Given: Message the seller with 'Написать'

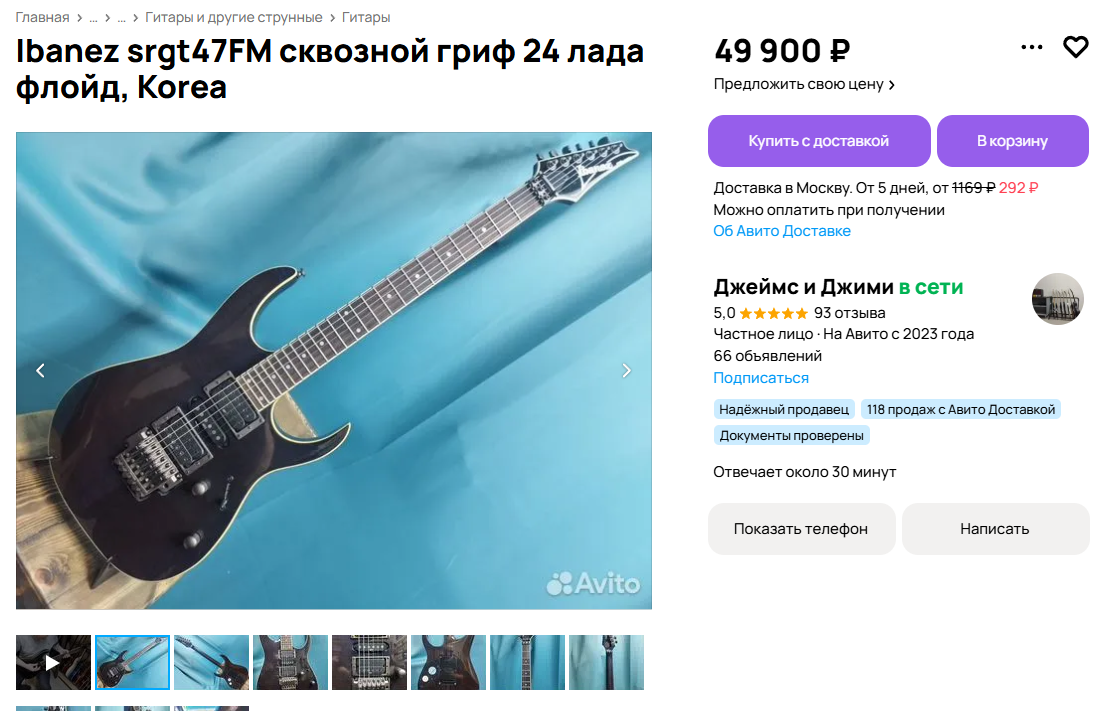Looking at the screenshot, I should [995, 529].
